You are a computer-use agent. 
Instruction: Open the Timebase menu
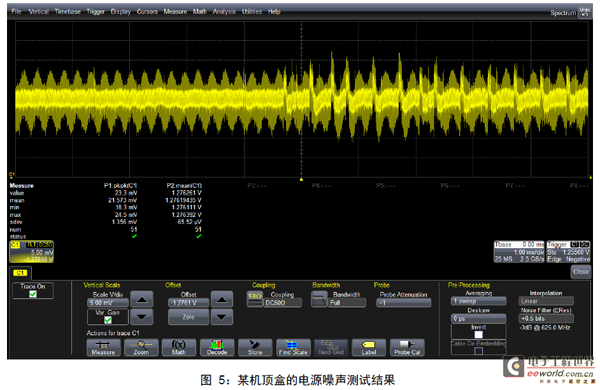68,11
